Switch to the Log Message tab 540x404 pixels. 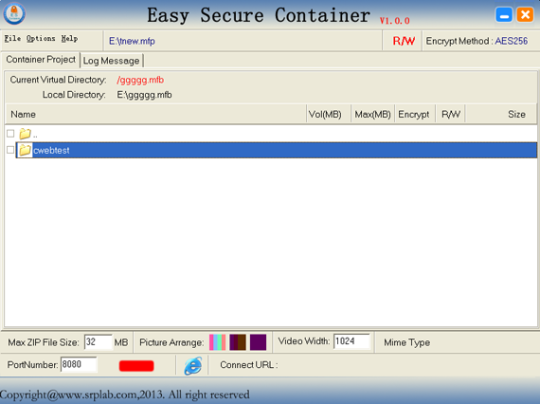[x=111, y=61]
